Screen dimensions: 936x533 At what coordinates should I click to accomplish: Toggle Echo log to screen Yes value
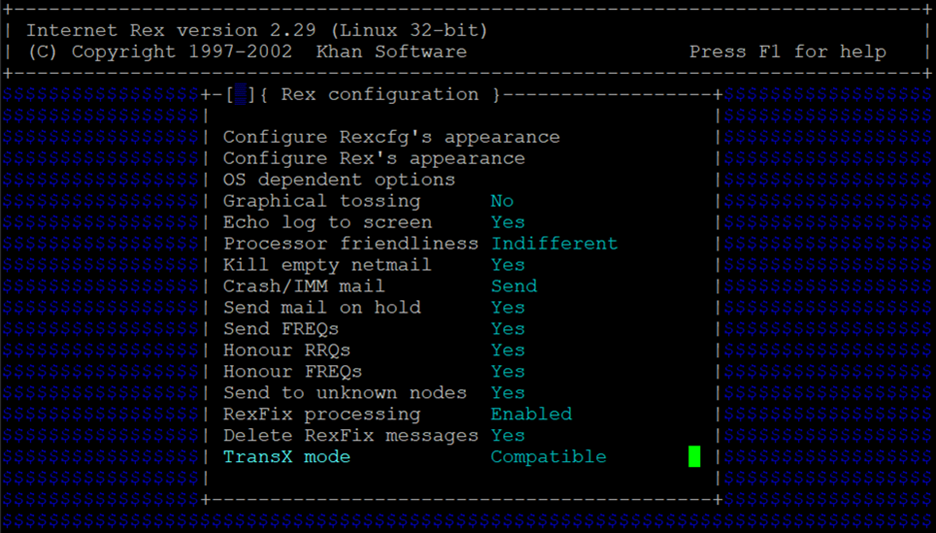508,223
